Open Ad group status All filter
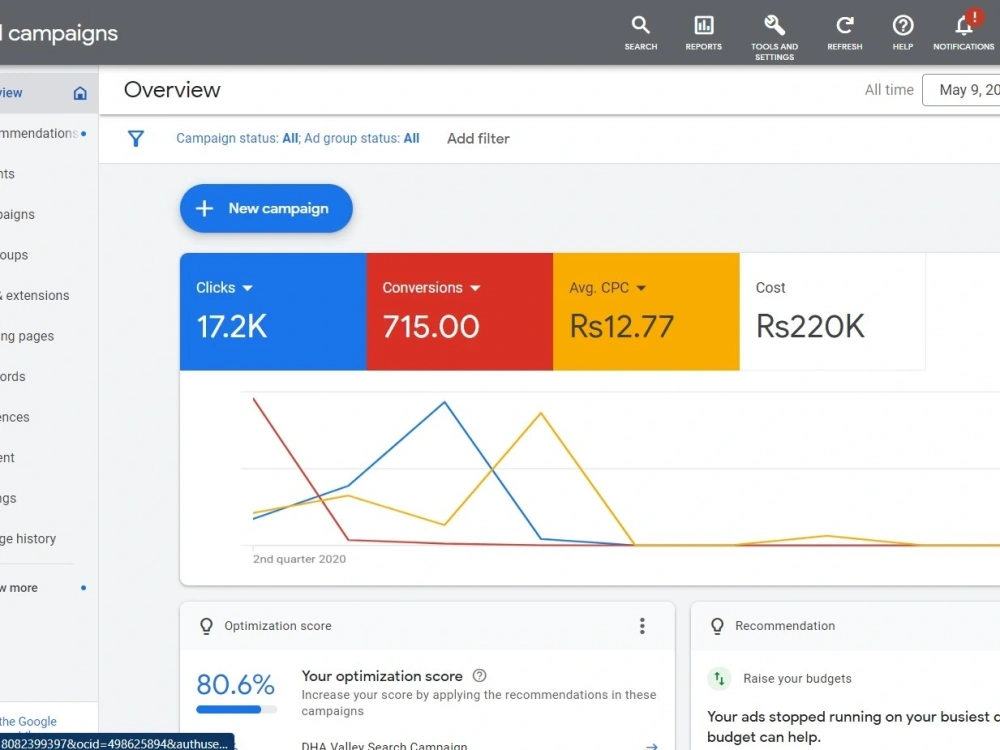 click(x=362, y=138)
